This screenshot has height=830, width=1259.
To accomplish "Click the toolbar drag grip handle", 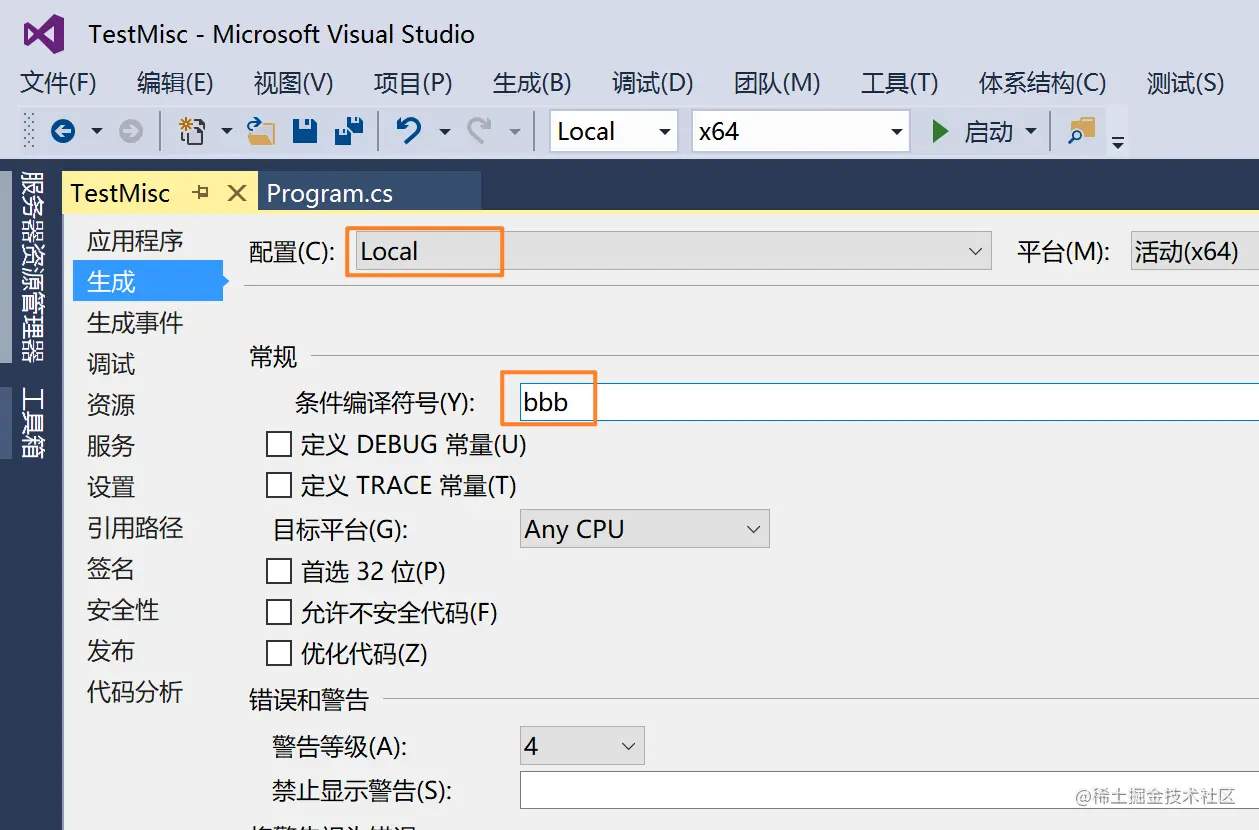I will pyautogui.click(x=29, y=131).
